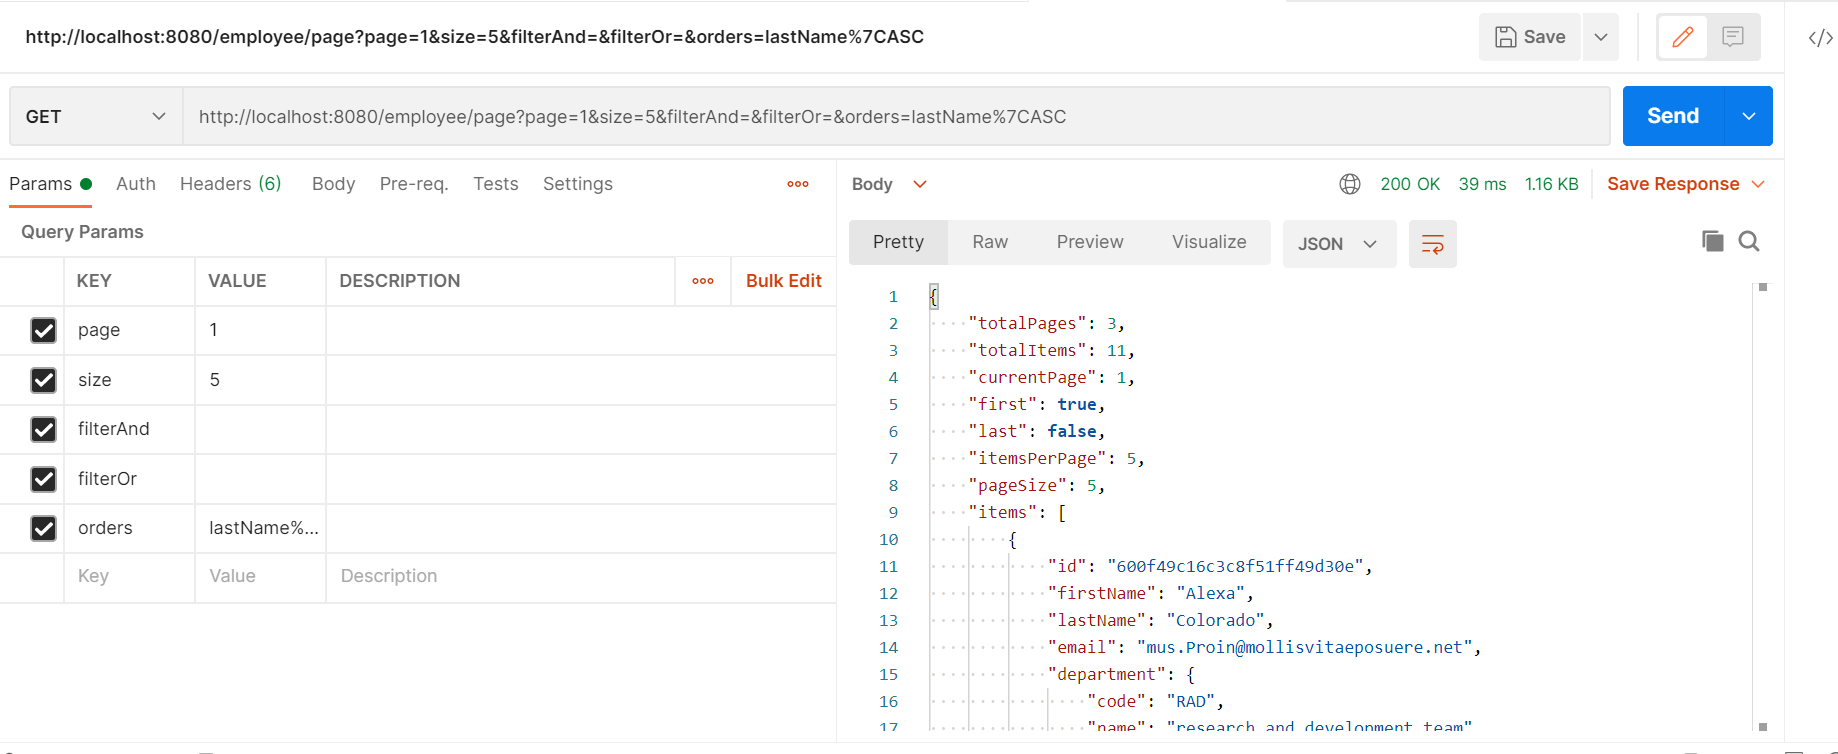Screen dimensions: 1838x754
Task: Open the code snippet panel icon
Action: point(1820,38)
